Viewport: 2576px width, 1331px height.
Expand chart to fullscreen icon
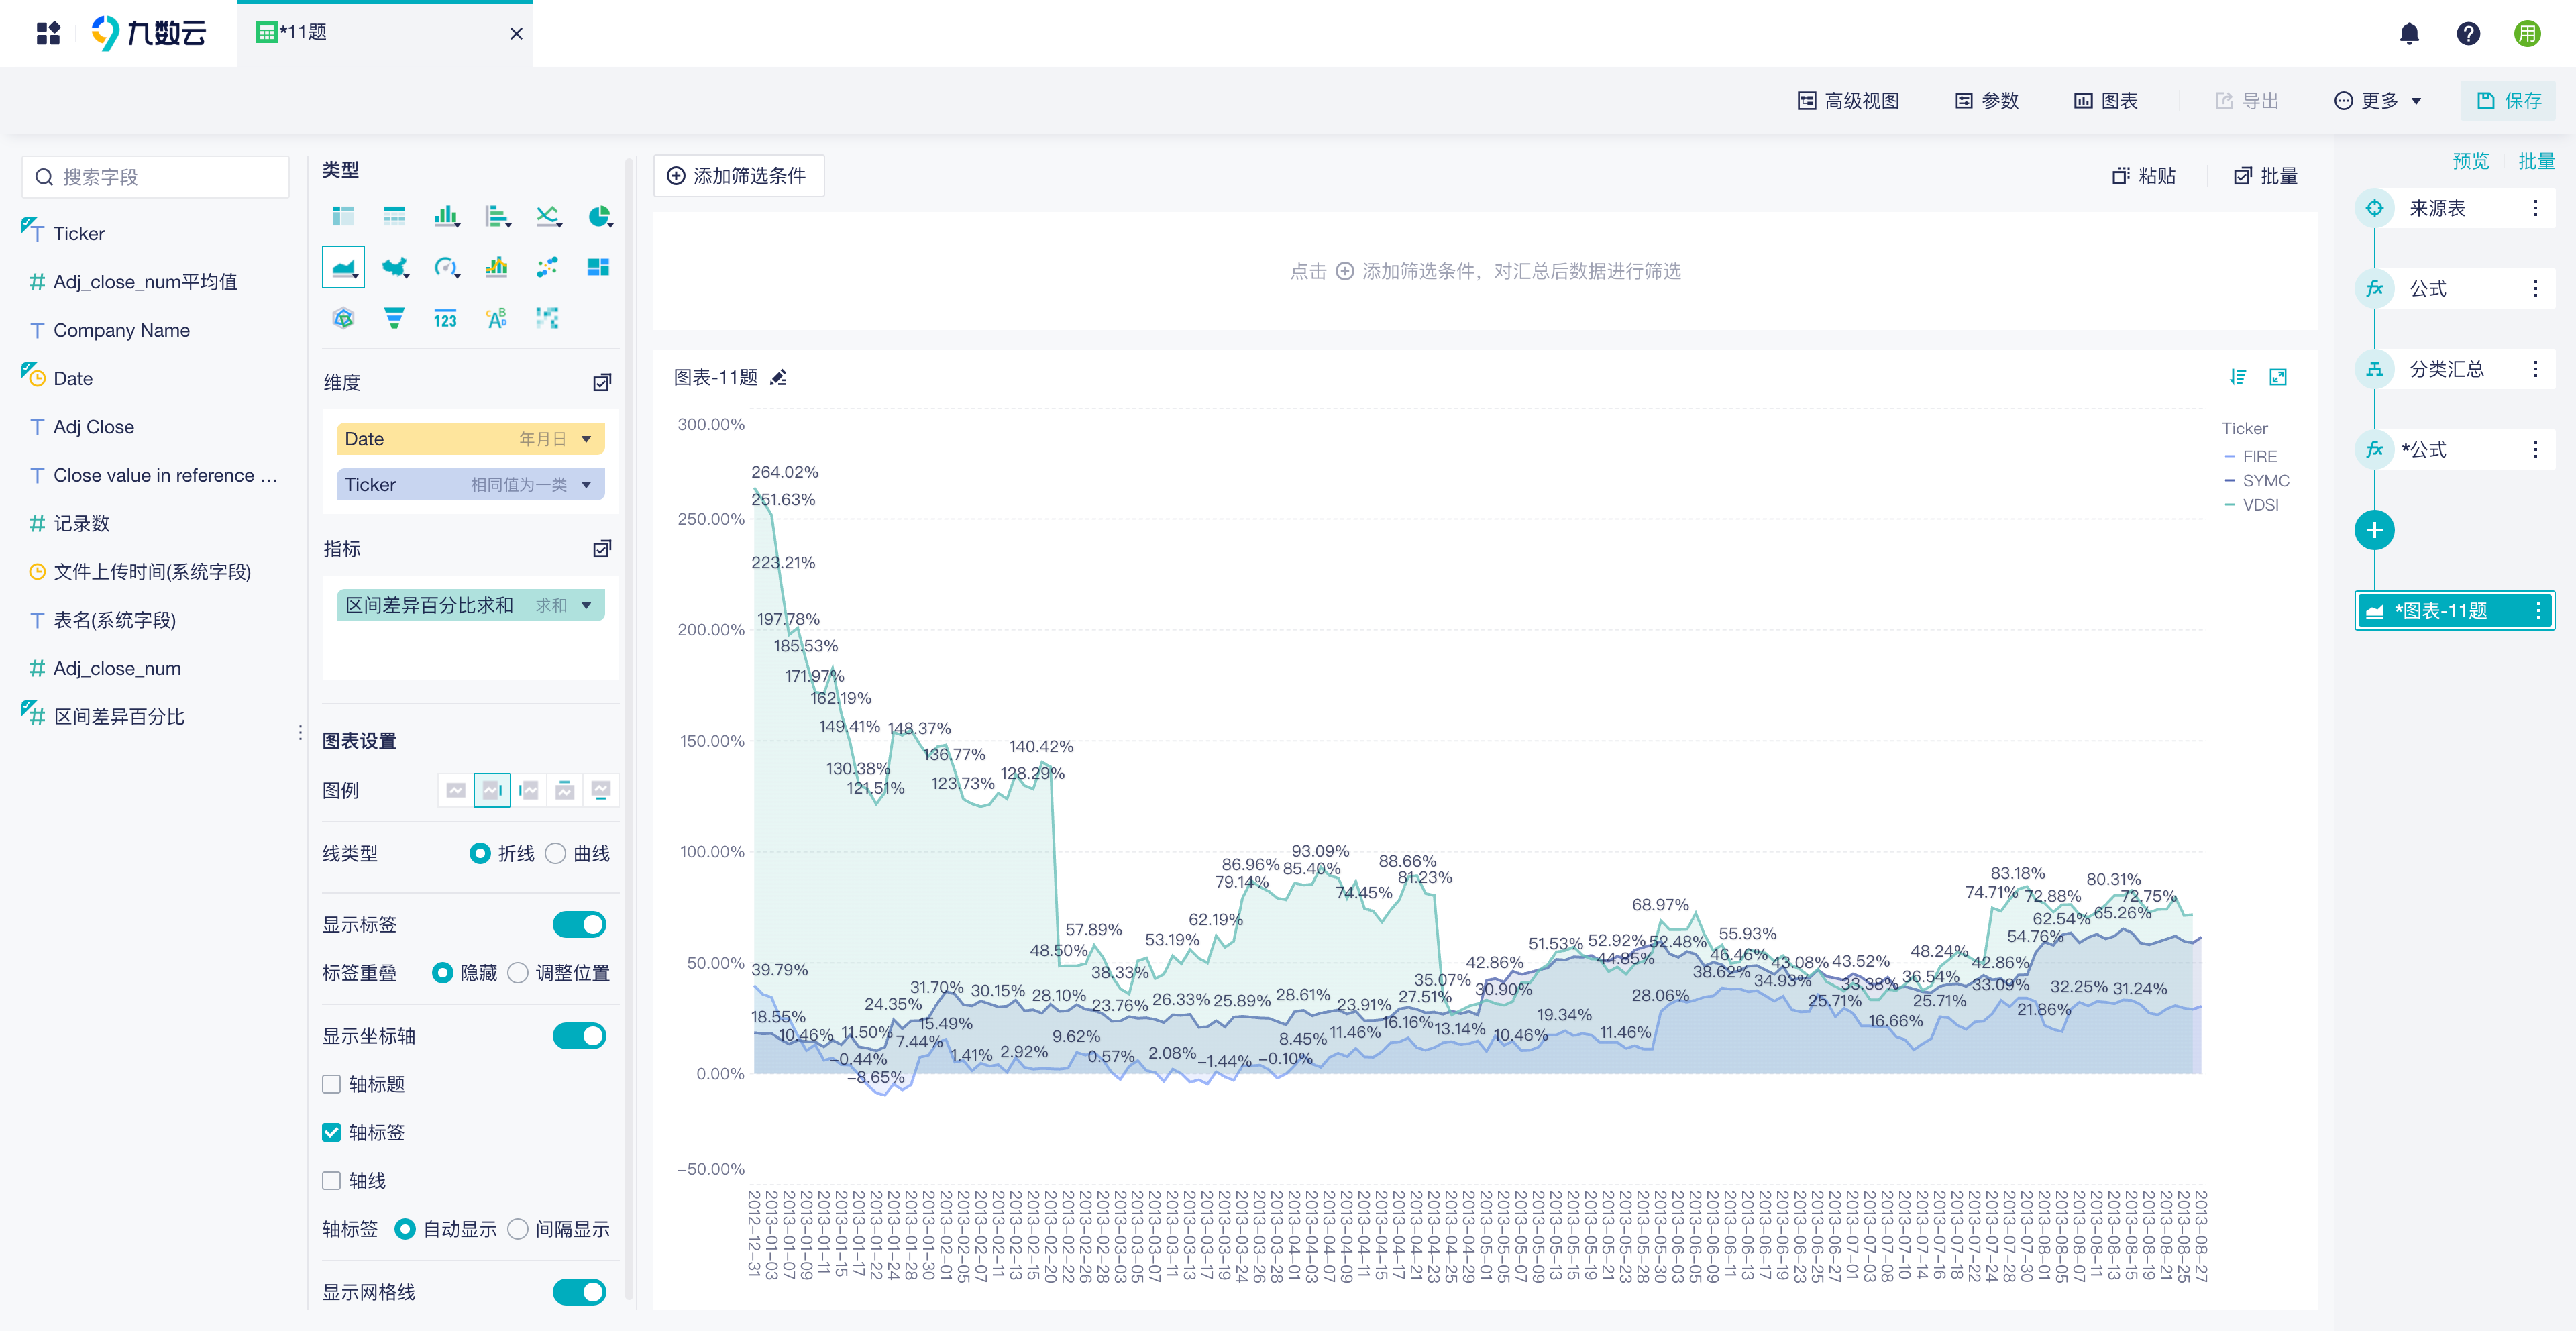pyautogui.click(x=2278, y=377)
